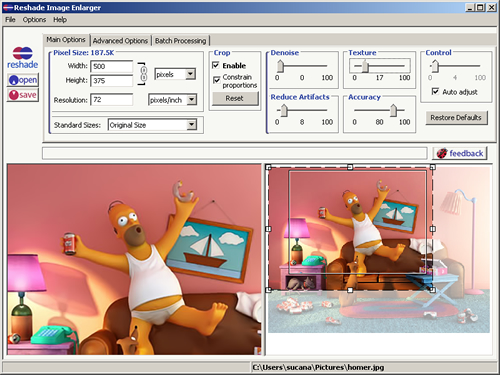Click the aspect ratio chain link icon

143,74
